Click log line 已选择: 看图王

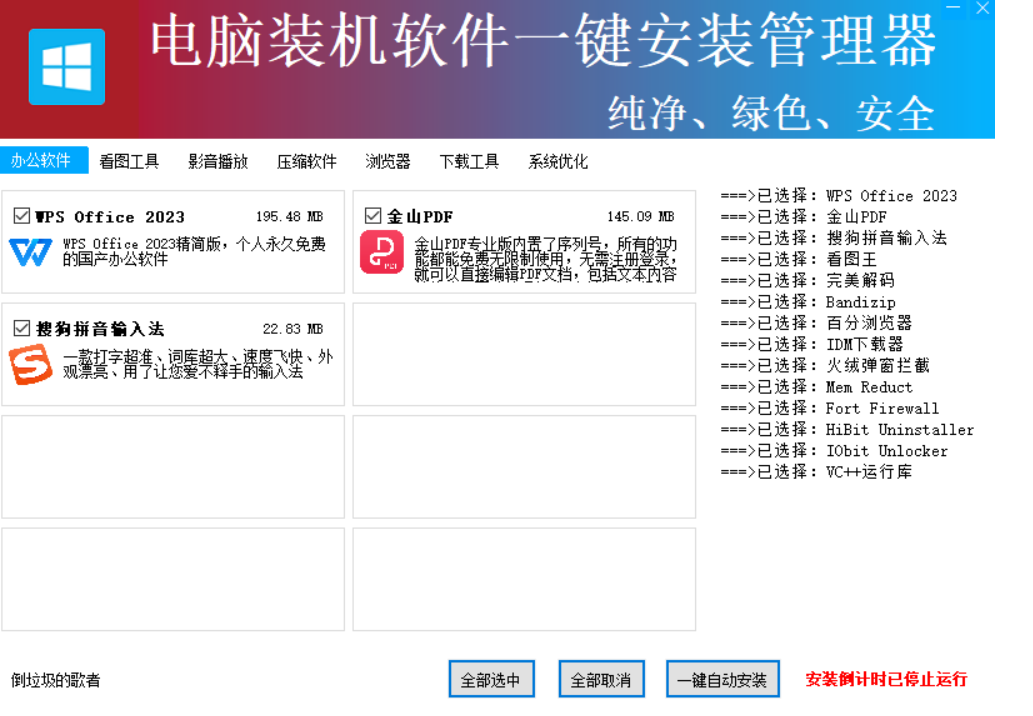pos(798,259)
